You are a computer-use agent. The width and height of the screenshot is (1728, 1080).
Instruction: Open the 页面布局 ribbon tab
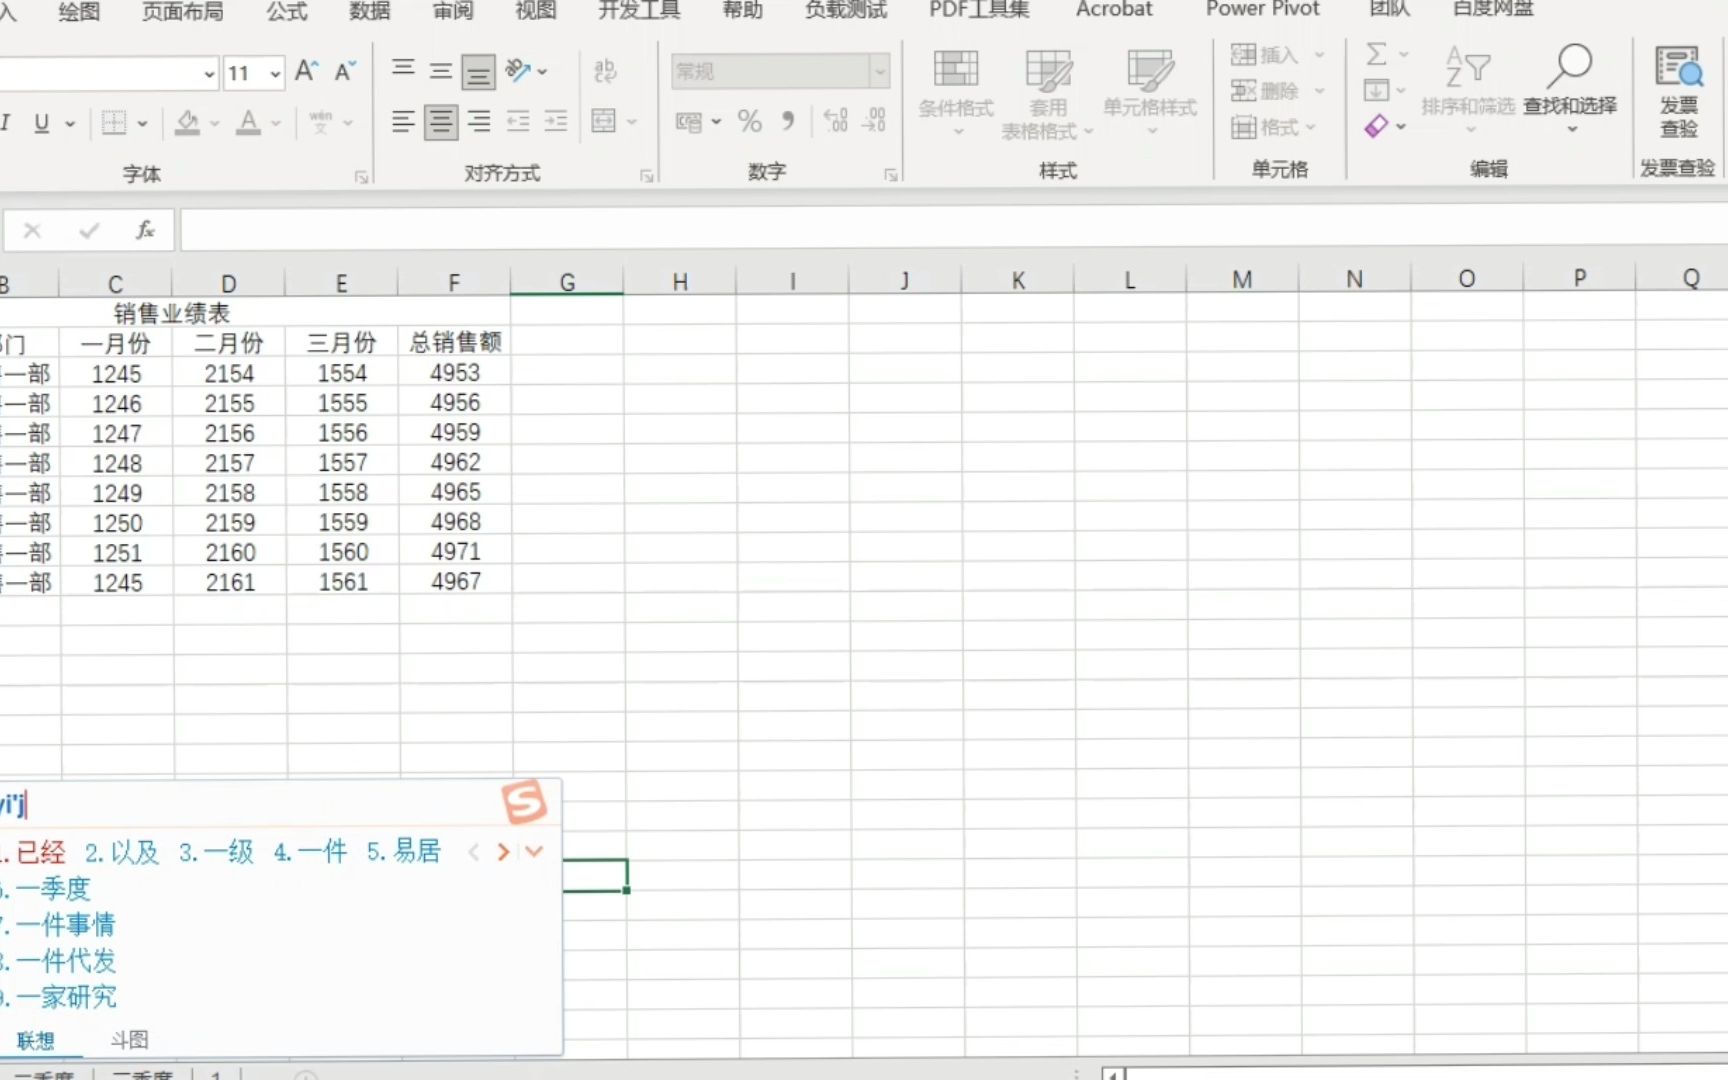click(183, 11)
